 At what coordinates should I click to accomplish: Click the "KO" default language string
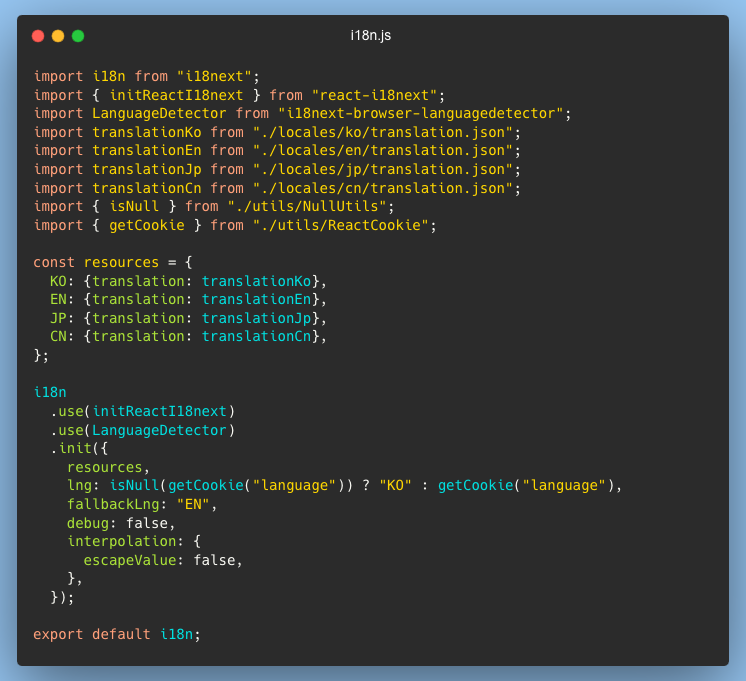[395, 486]
